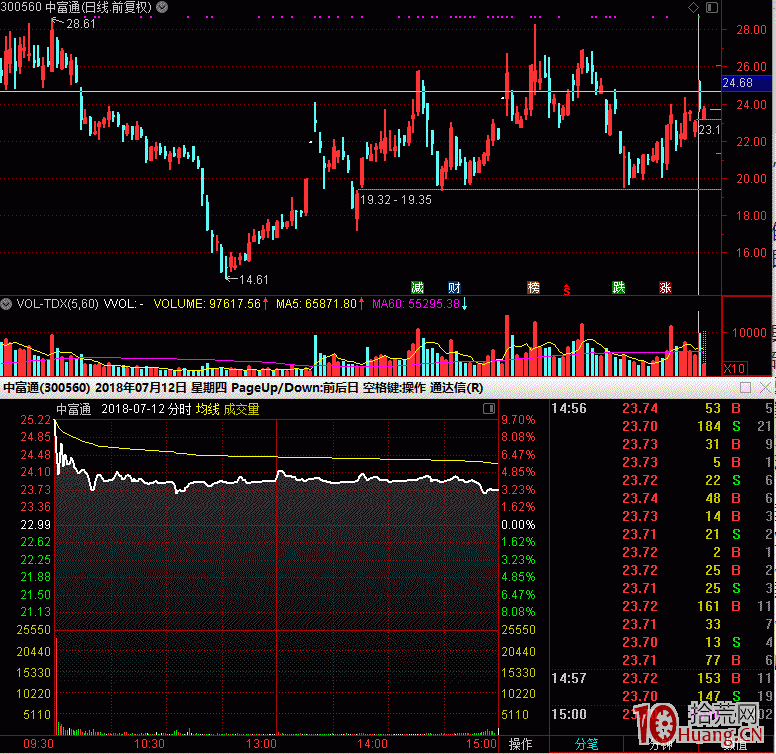The width and height of the screenshot is (776, 754).
Task: Click the MA5: 65871.80 readout
Action: (316, 303)
